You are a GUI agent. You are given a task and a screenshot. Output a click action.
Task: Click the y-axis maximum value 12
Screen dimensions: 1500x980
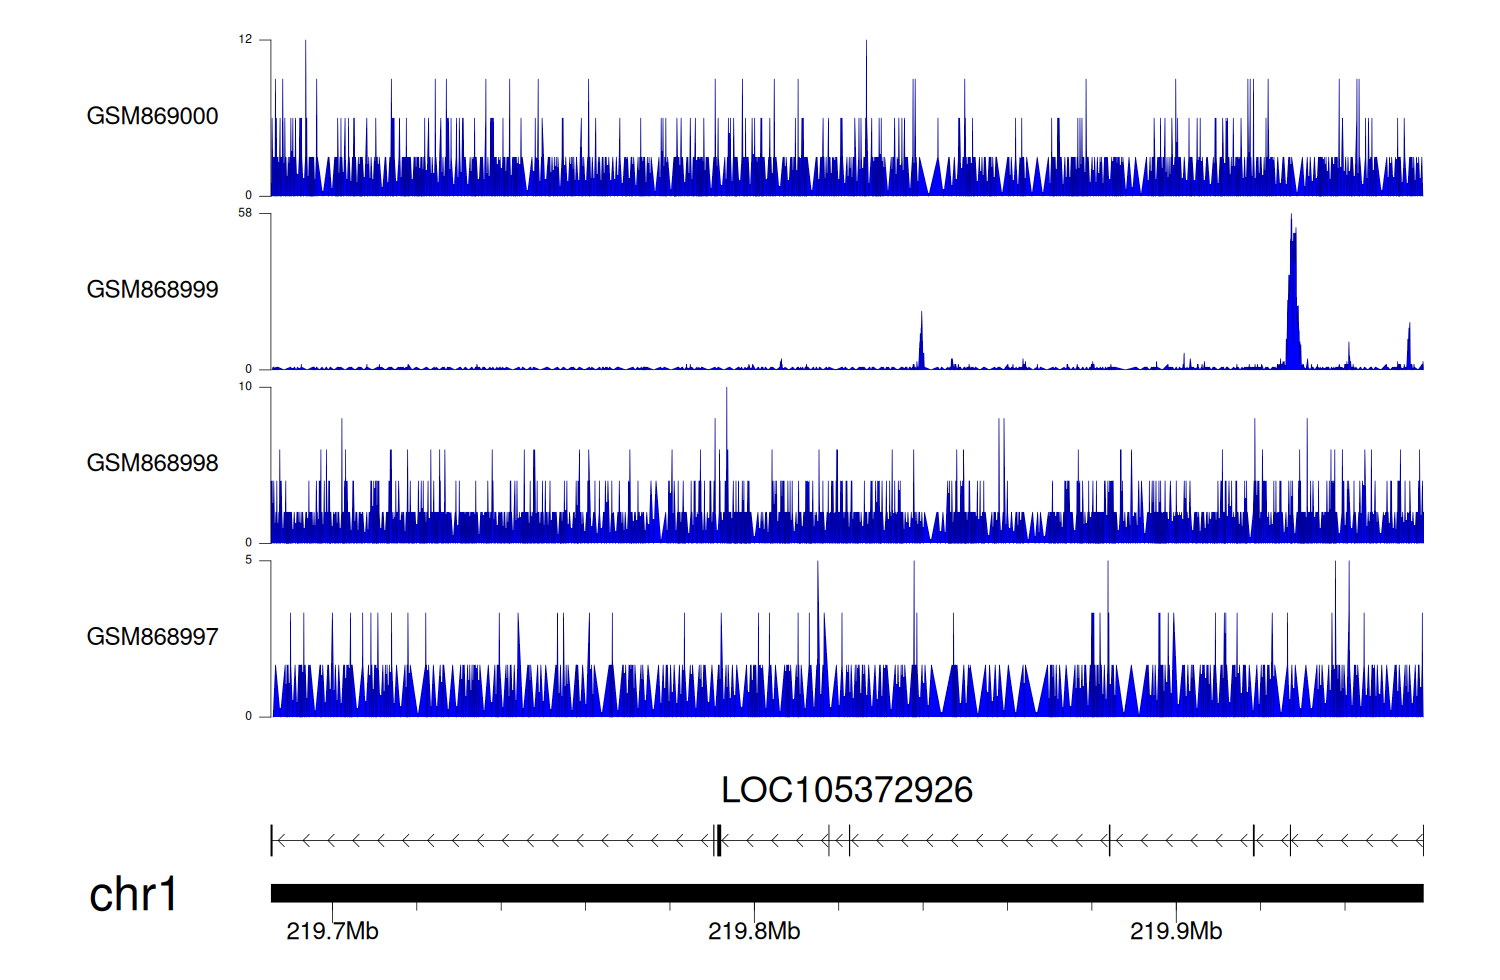(x=245, y=40)
